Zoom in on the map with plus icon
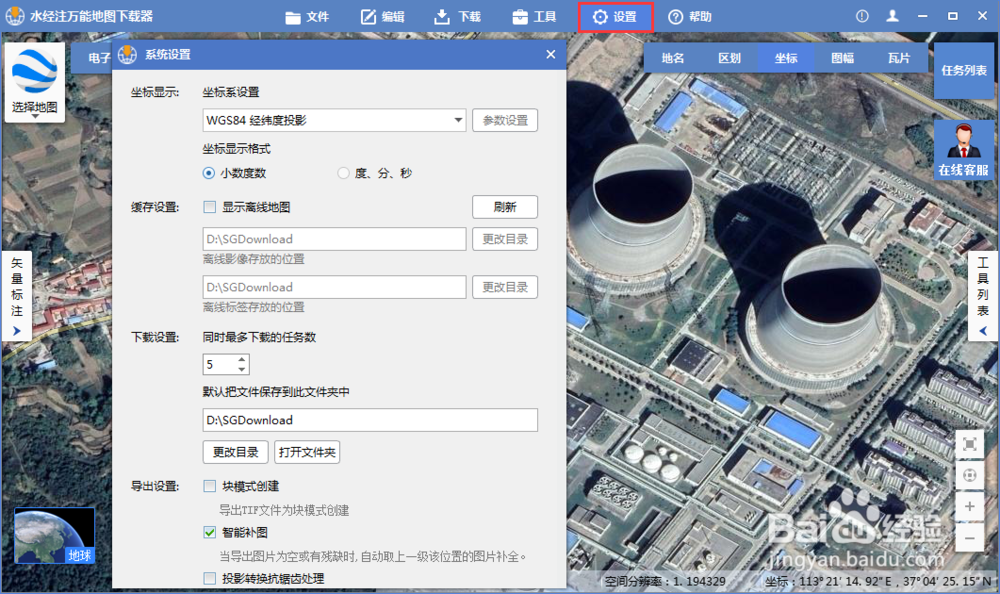Image resolution: width=1000 pixels, height=594 pixels. [968, 506]
